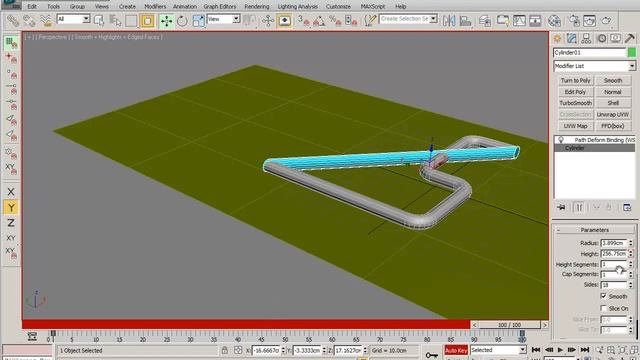
Task: Expand the reference coordinate system View dropdown
Action: (x=236, y=19)
